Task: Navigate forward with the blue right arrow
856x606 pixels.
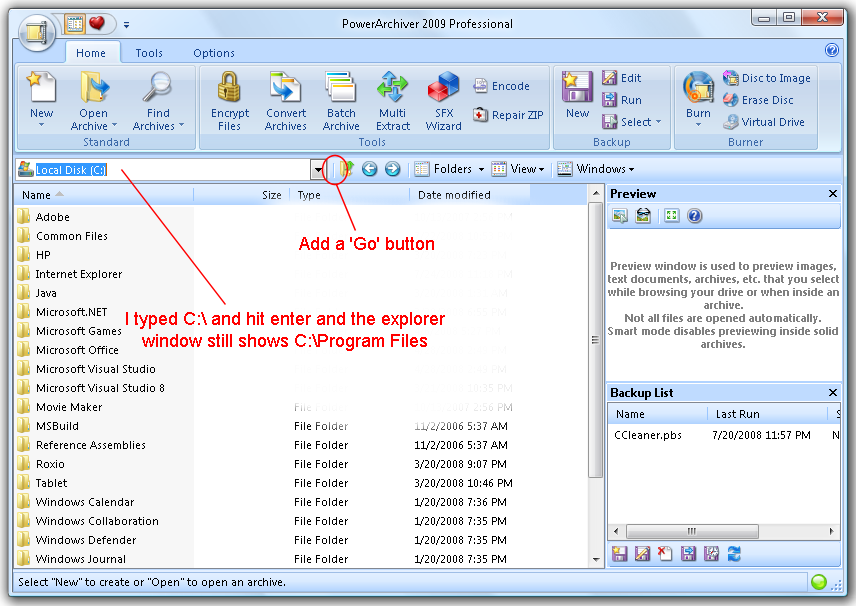Action: (392, 169)
